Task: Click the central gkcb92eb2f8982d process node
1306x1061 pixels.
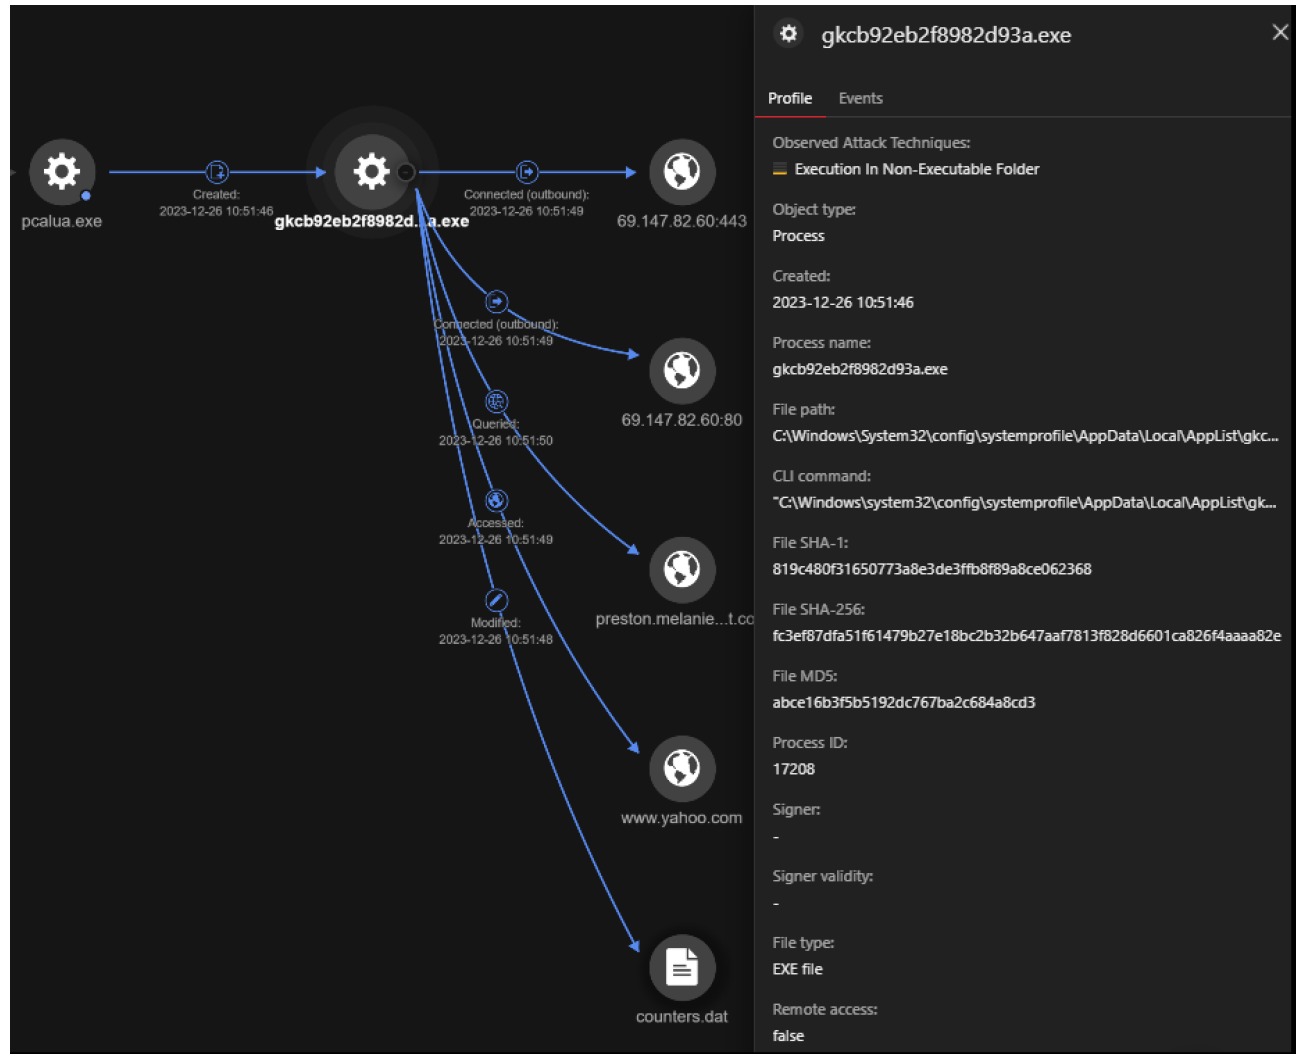Action: coord(371,171)
